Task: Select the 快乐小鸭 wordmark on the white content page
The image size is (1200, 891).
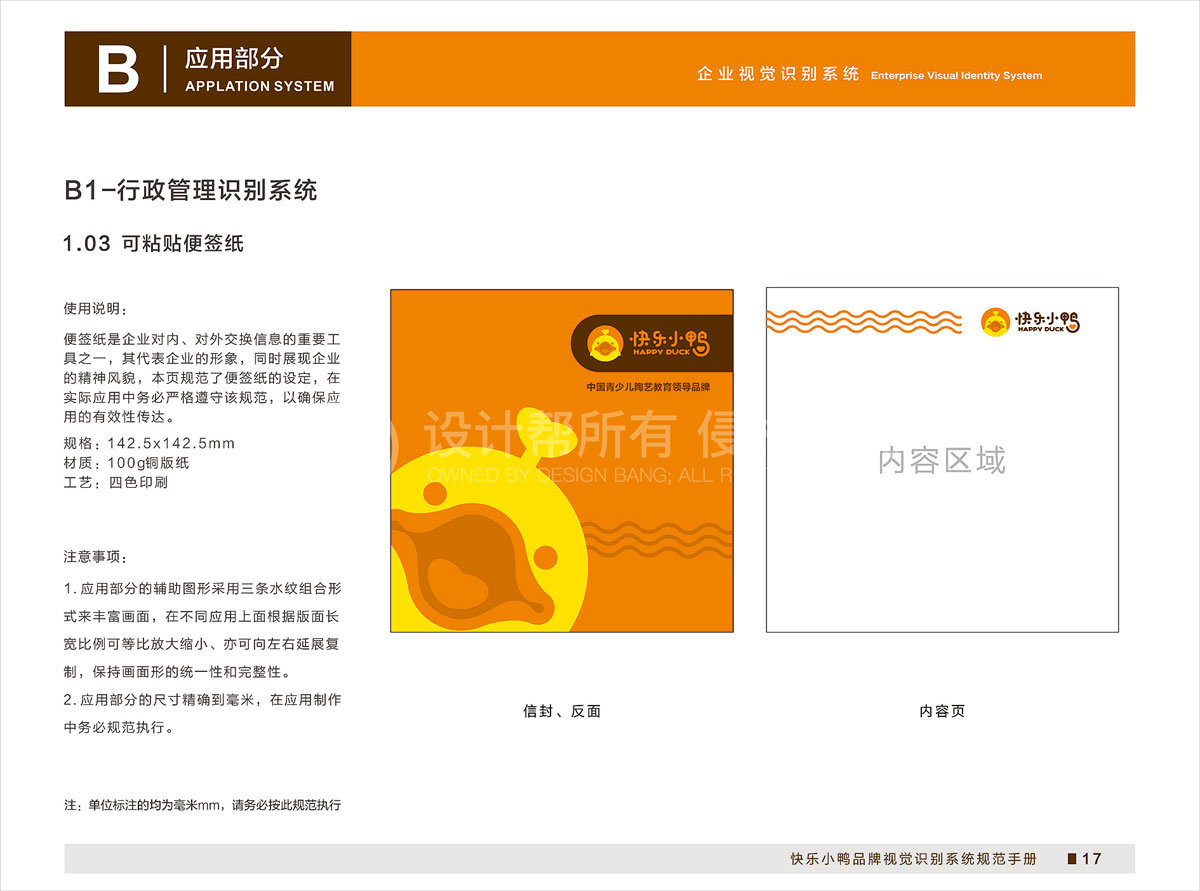Action: coord(1047,321)
